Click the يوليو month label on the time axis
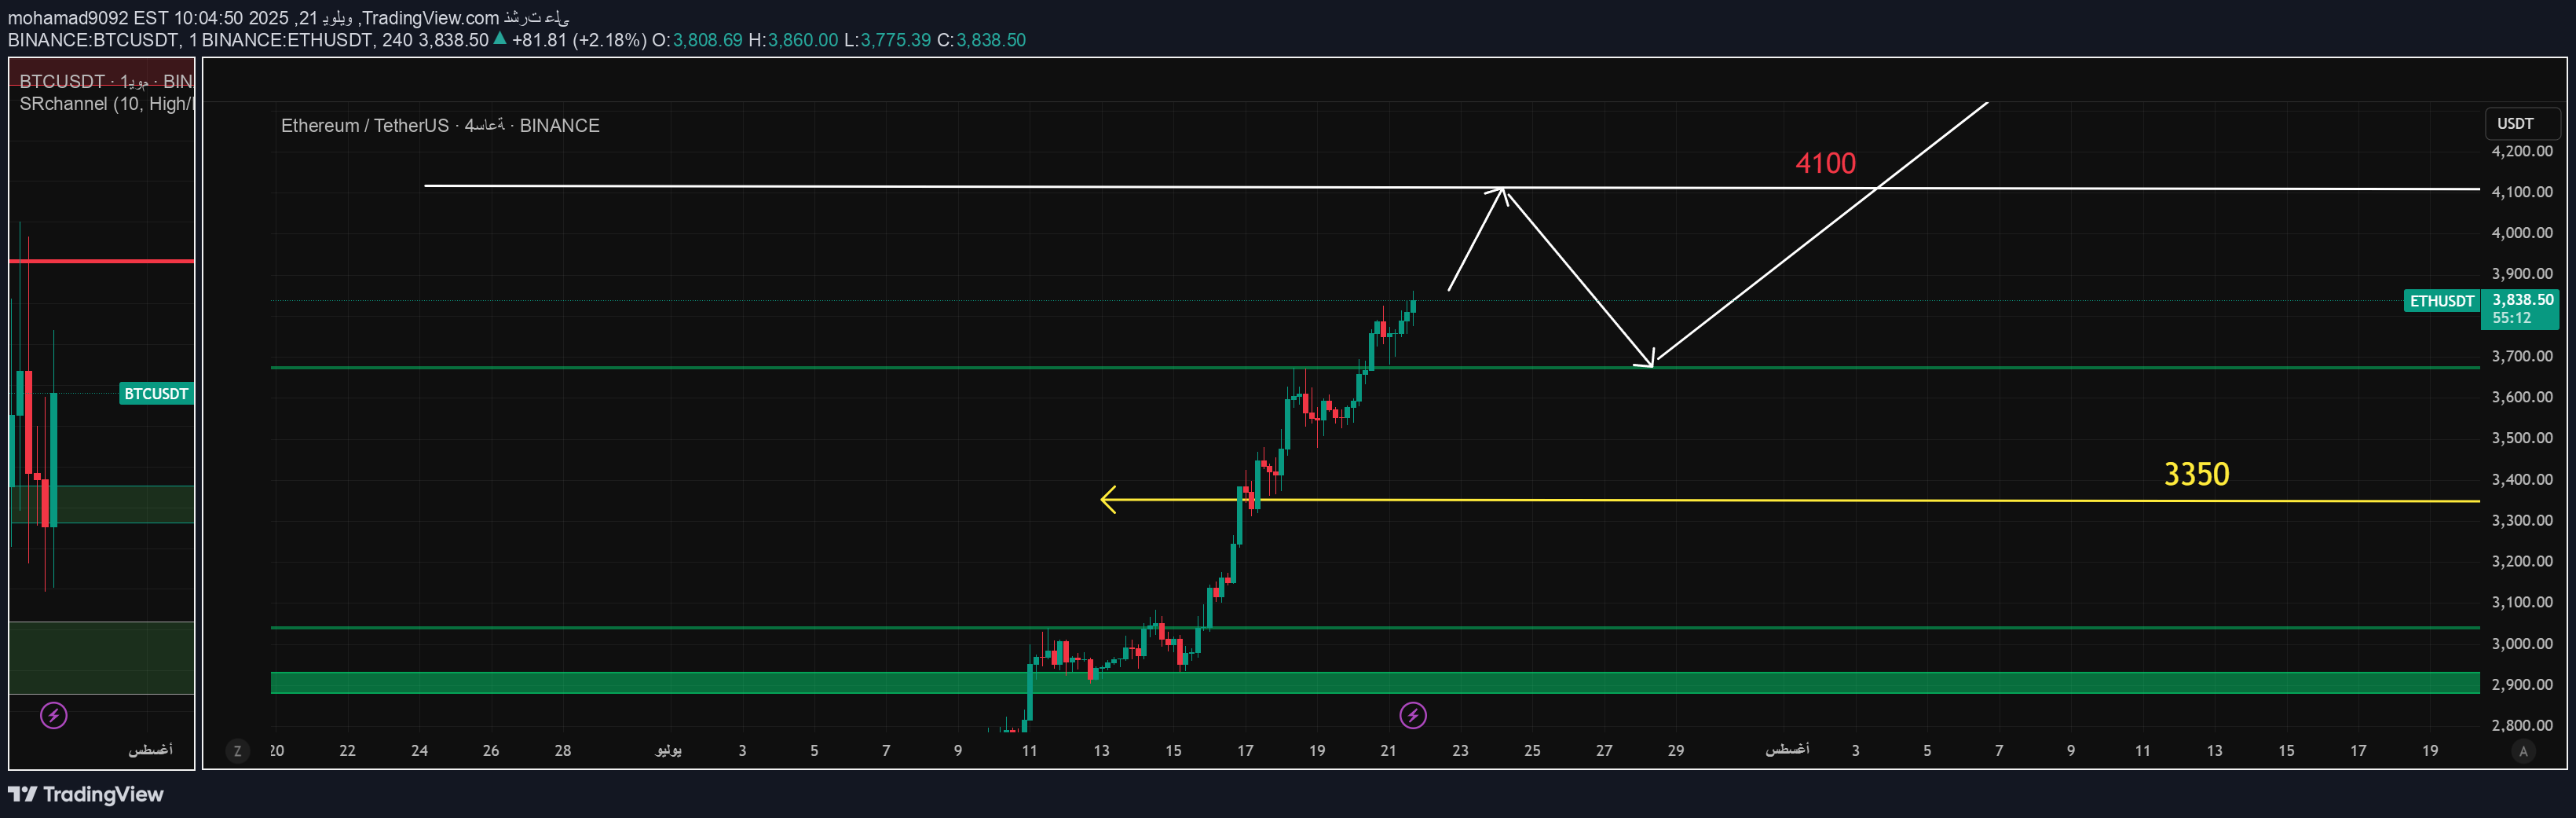 tap(669, 751)
